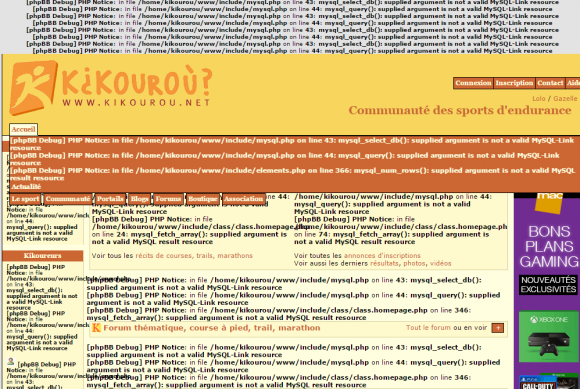The width and height of the screenshot is (580, 389).
Task: Open the résultats link
Action: [384, 263]
